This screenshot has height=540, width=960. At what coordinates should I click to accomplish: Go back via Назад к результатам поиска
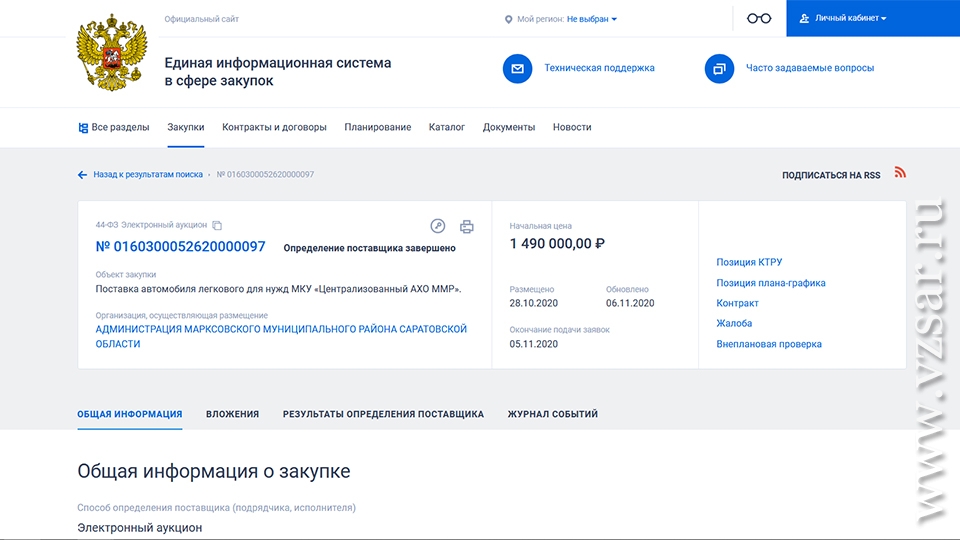[x=148, y=174]
